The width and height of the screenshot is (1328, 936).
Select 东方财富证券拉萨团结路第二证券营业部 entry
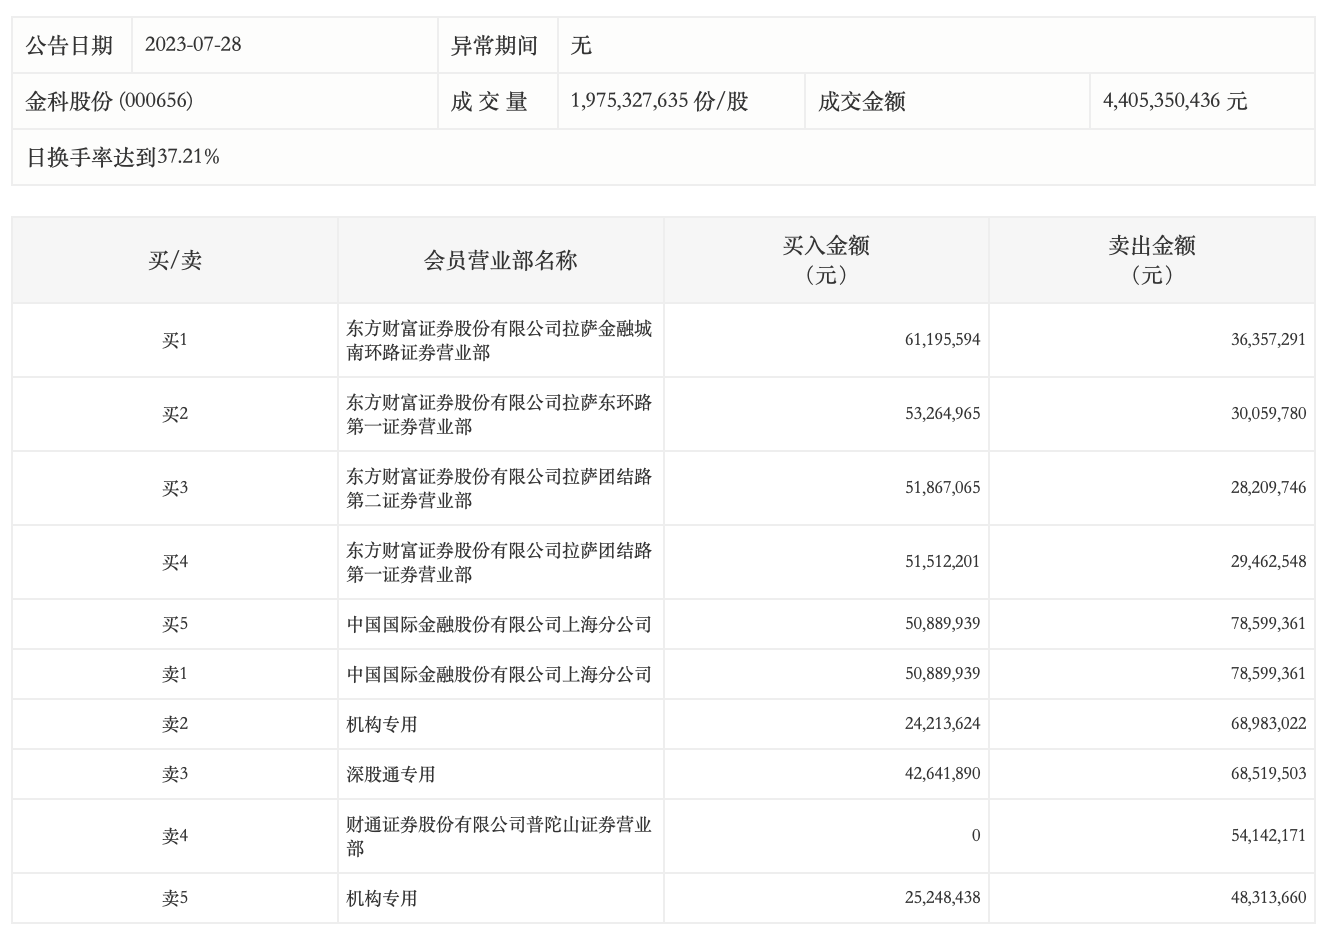[x=499, y=488]
